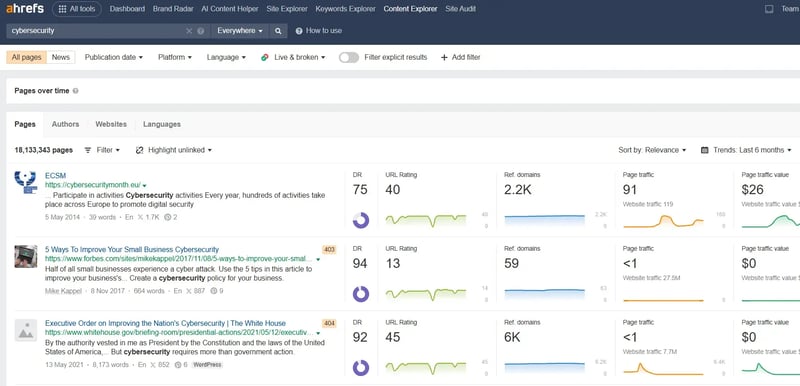Click the Forbes 887 X shares icon
Viewport: 800px width, 386px height.
tap(189, 291)
